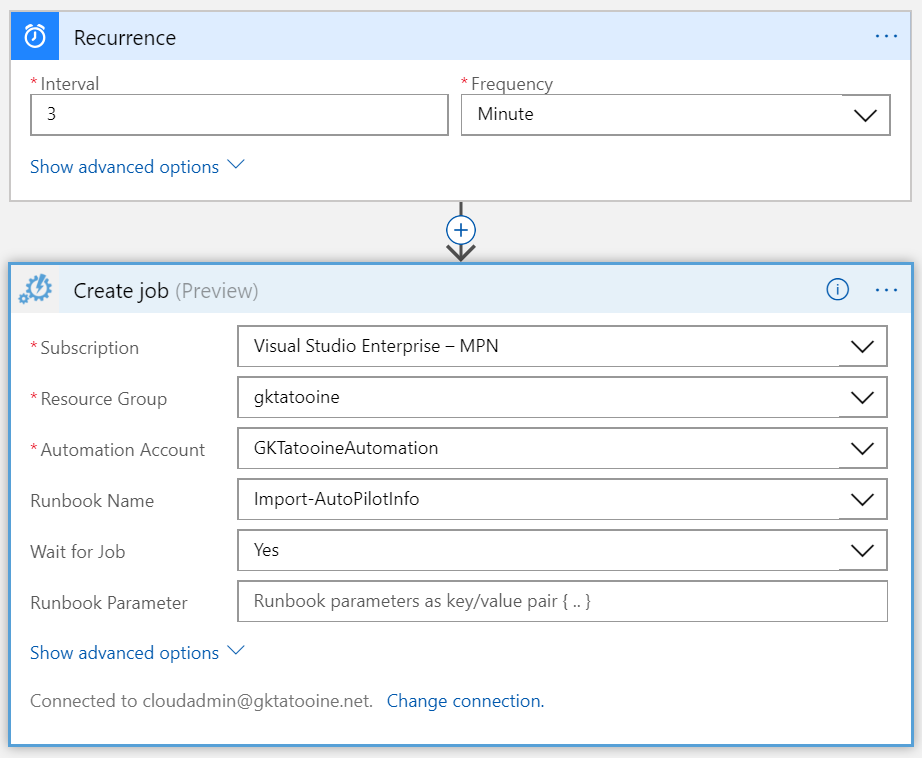Open the Automation Account dropdown
The image size is (922, 758).
coord(562,448)
